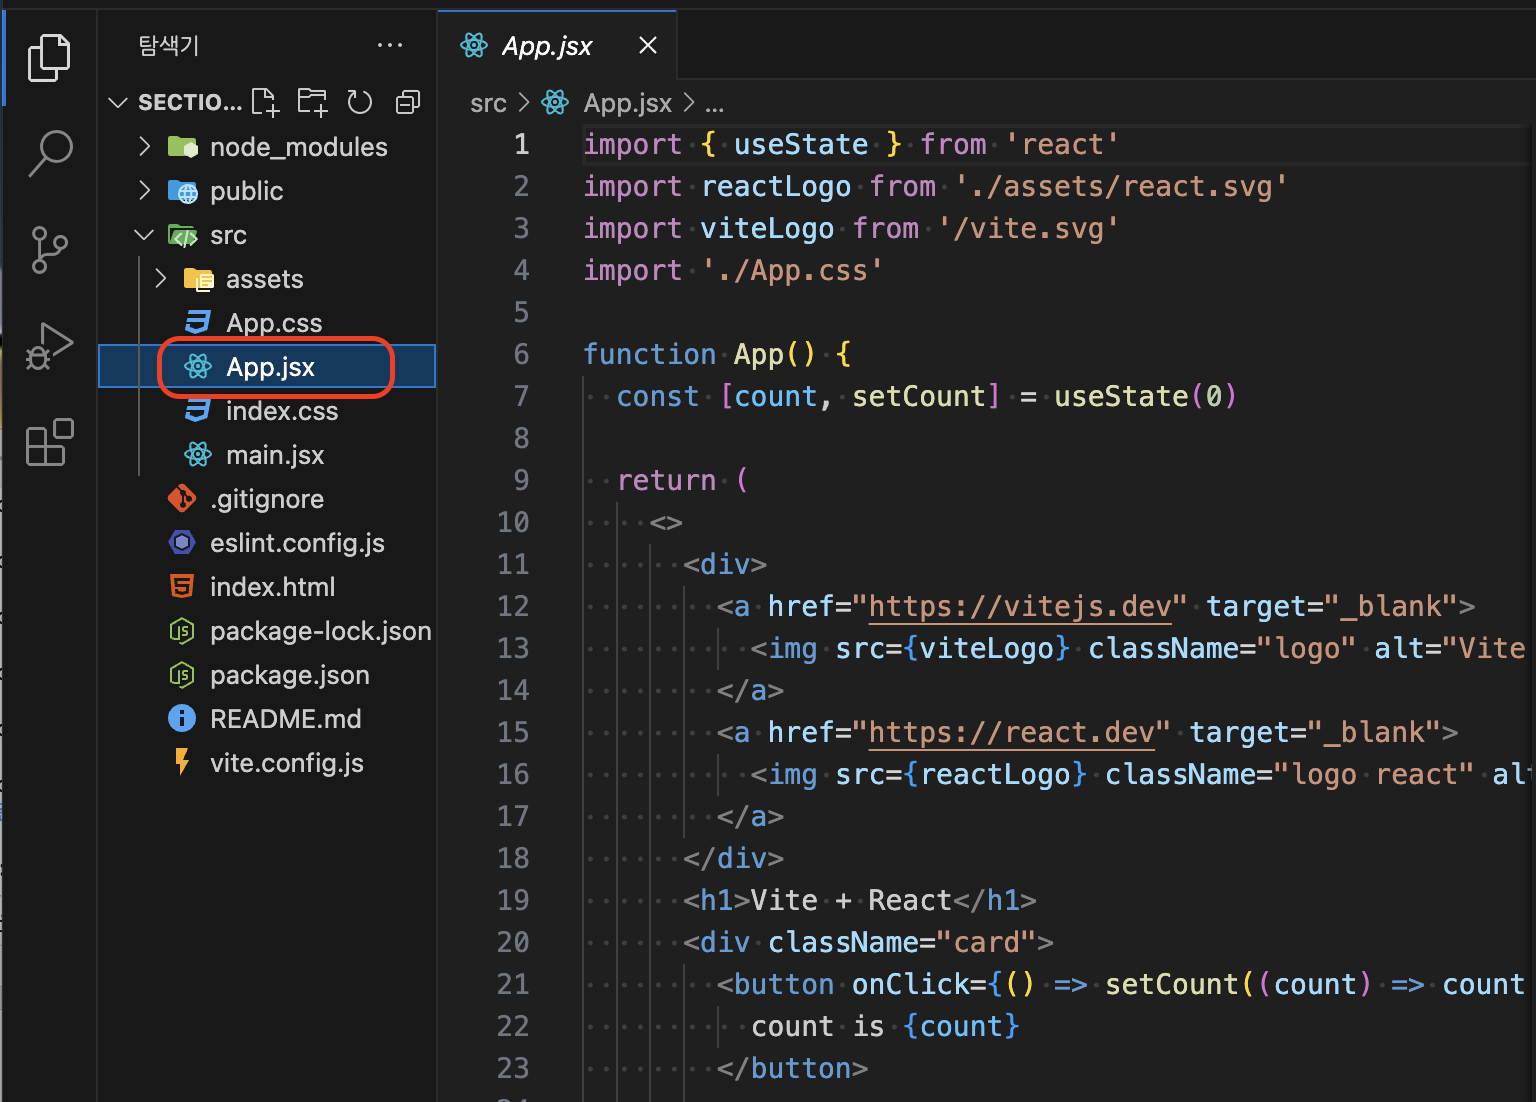Image resolution: width=1536 pixels, height=1102 pixels.
Task: Expand the node_modules folder
Action: (145, 147)
